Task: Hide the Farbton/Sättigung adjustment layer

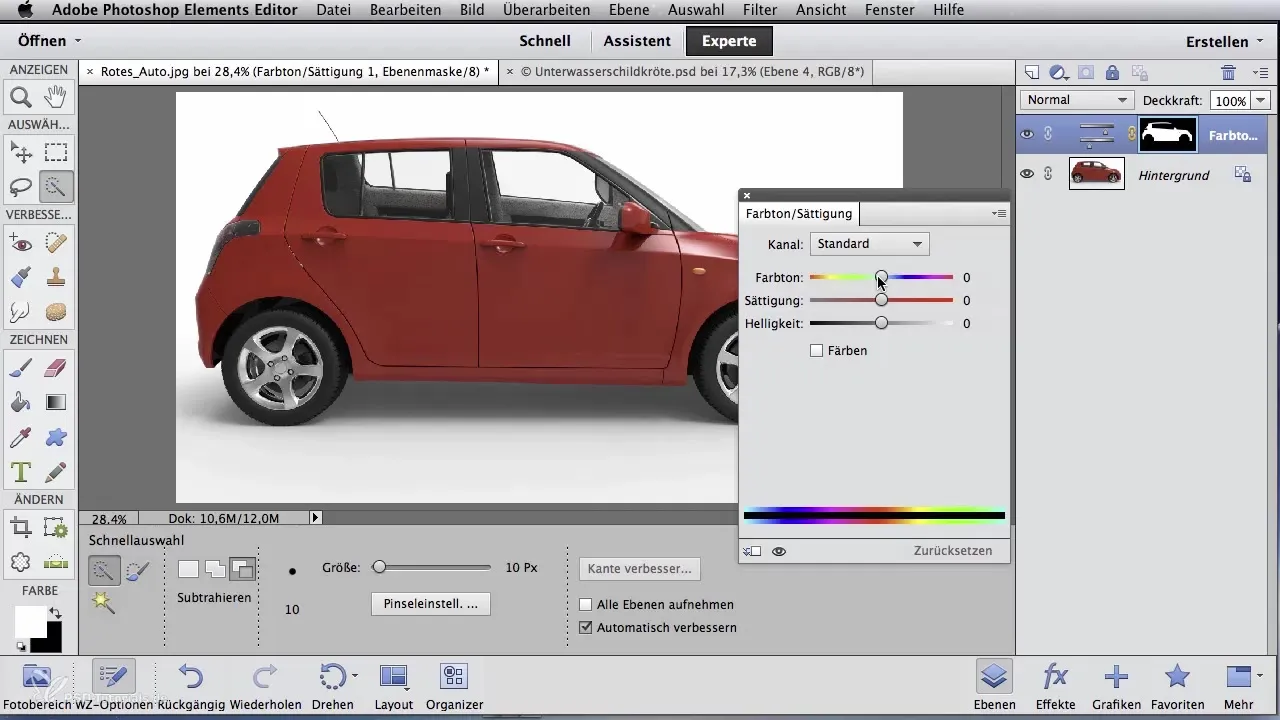Action: [x=1027, y=134]
